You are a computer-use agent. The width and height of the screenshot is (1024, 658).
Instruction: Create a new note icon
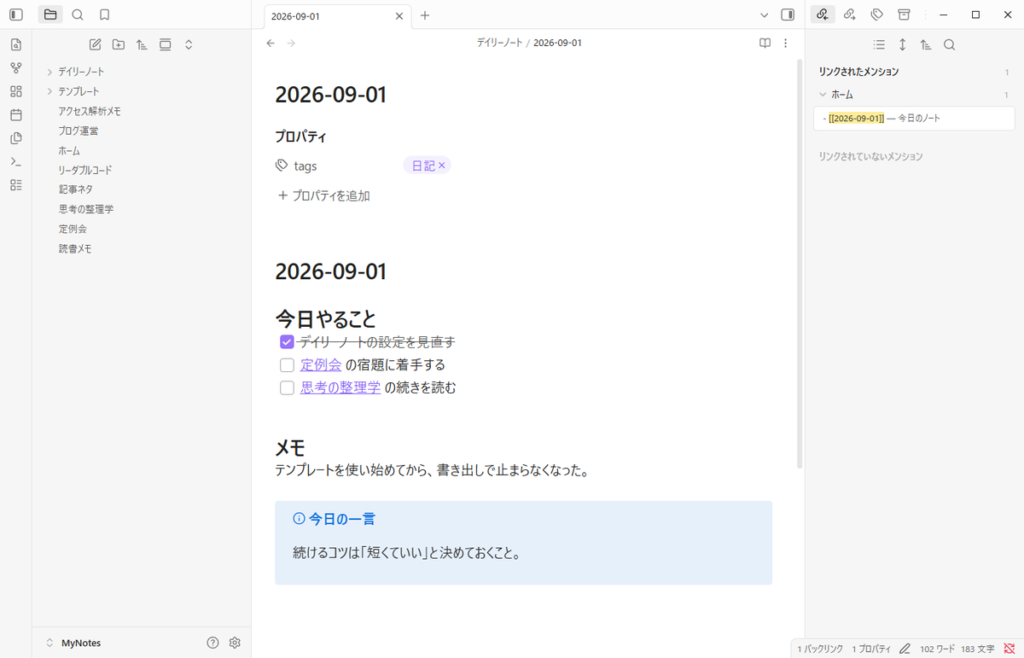pos(95,44)
